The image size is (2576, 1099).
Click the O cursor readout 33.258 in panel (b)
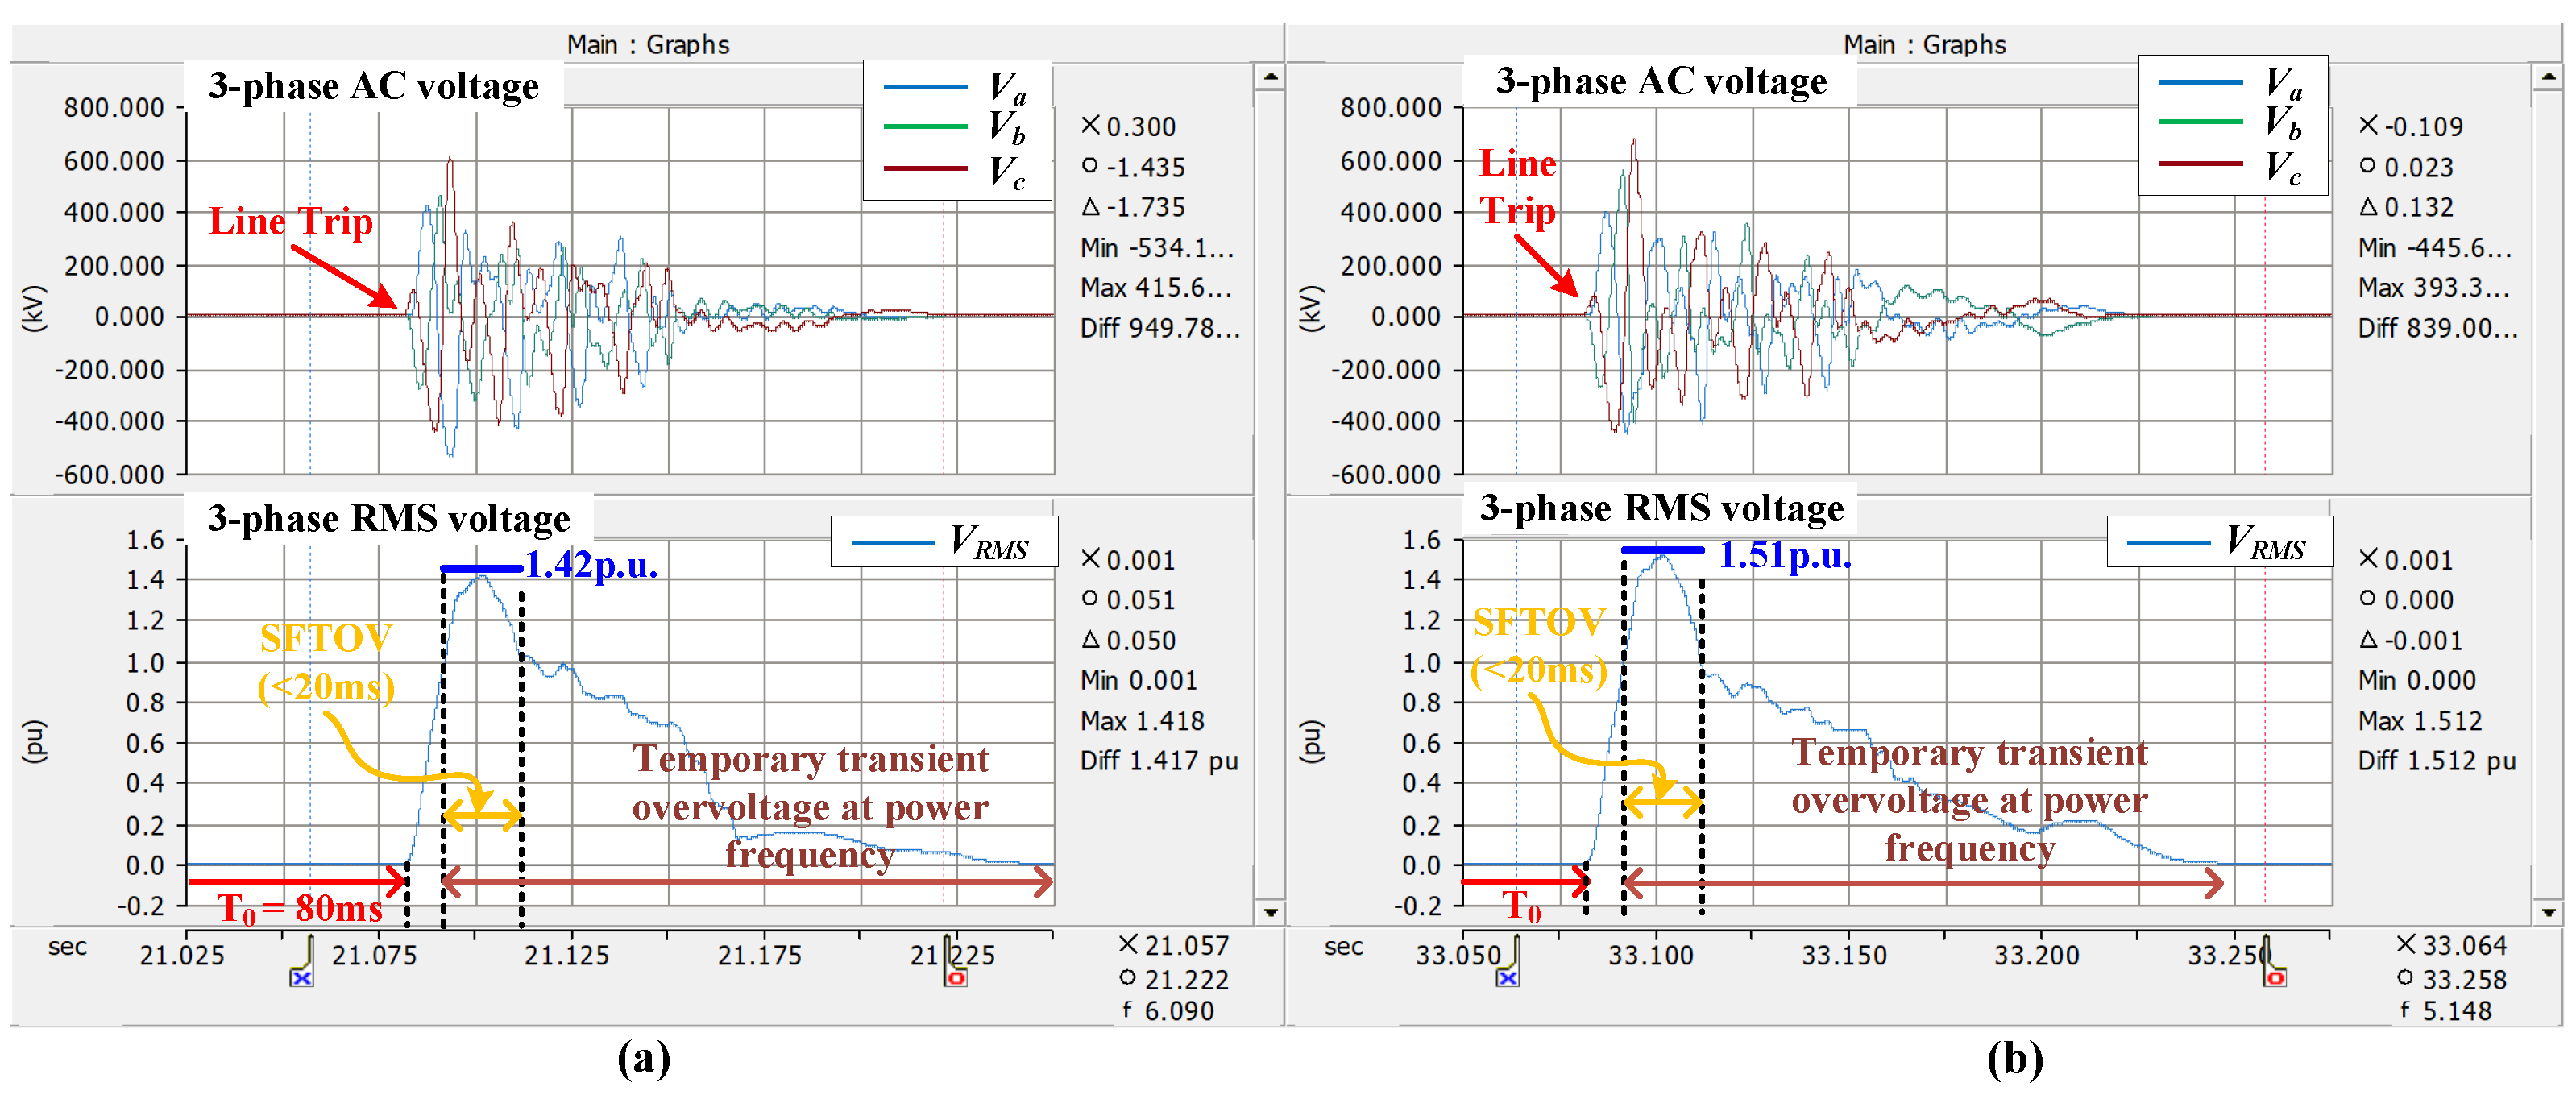pos(2452,980)
